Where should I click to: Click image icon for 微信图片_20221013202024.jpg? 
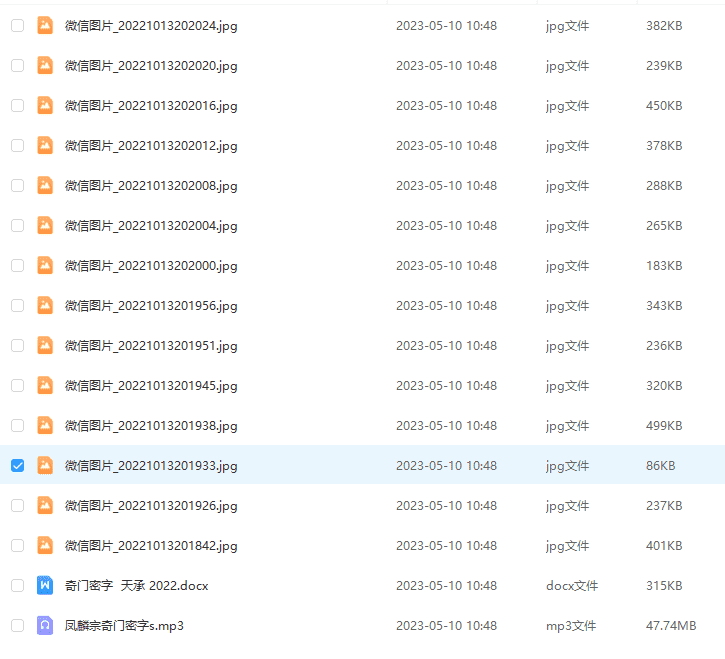tap(45, 26)
